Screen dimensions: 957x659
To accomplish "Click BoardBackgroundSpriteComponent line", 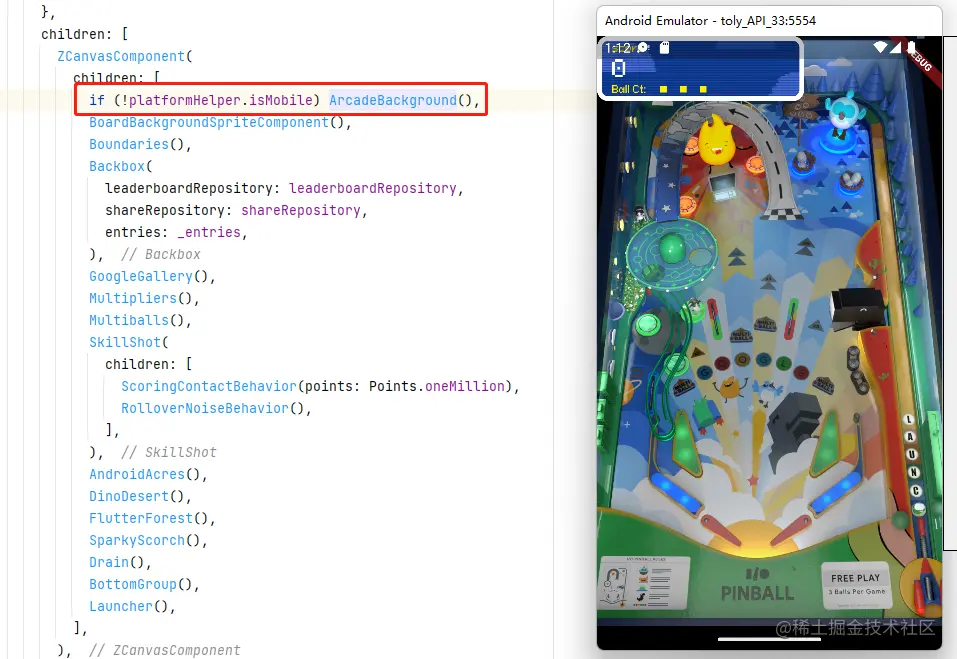I will click(220, 122).
